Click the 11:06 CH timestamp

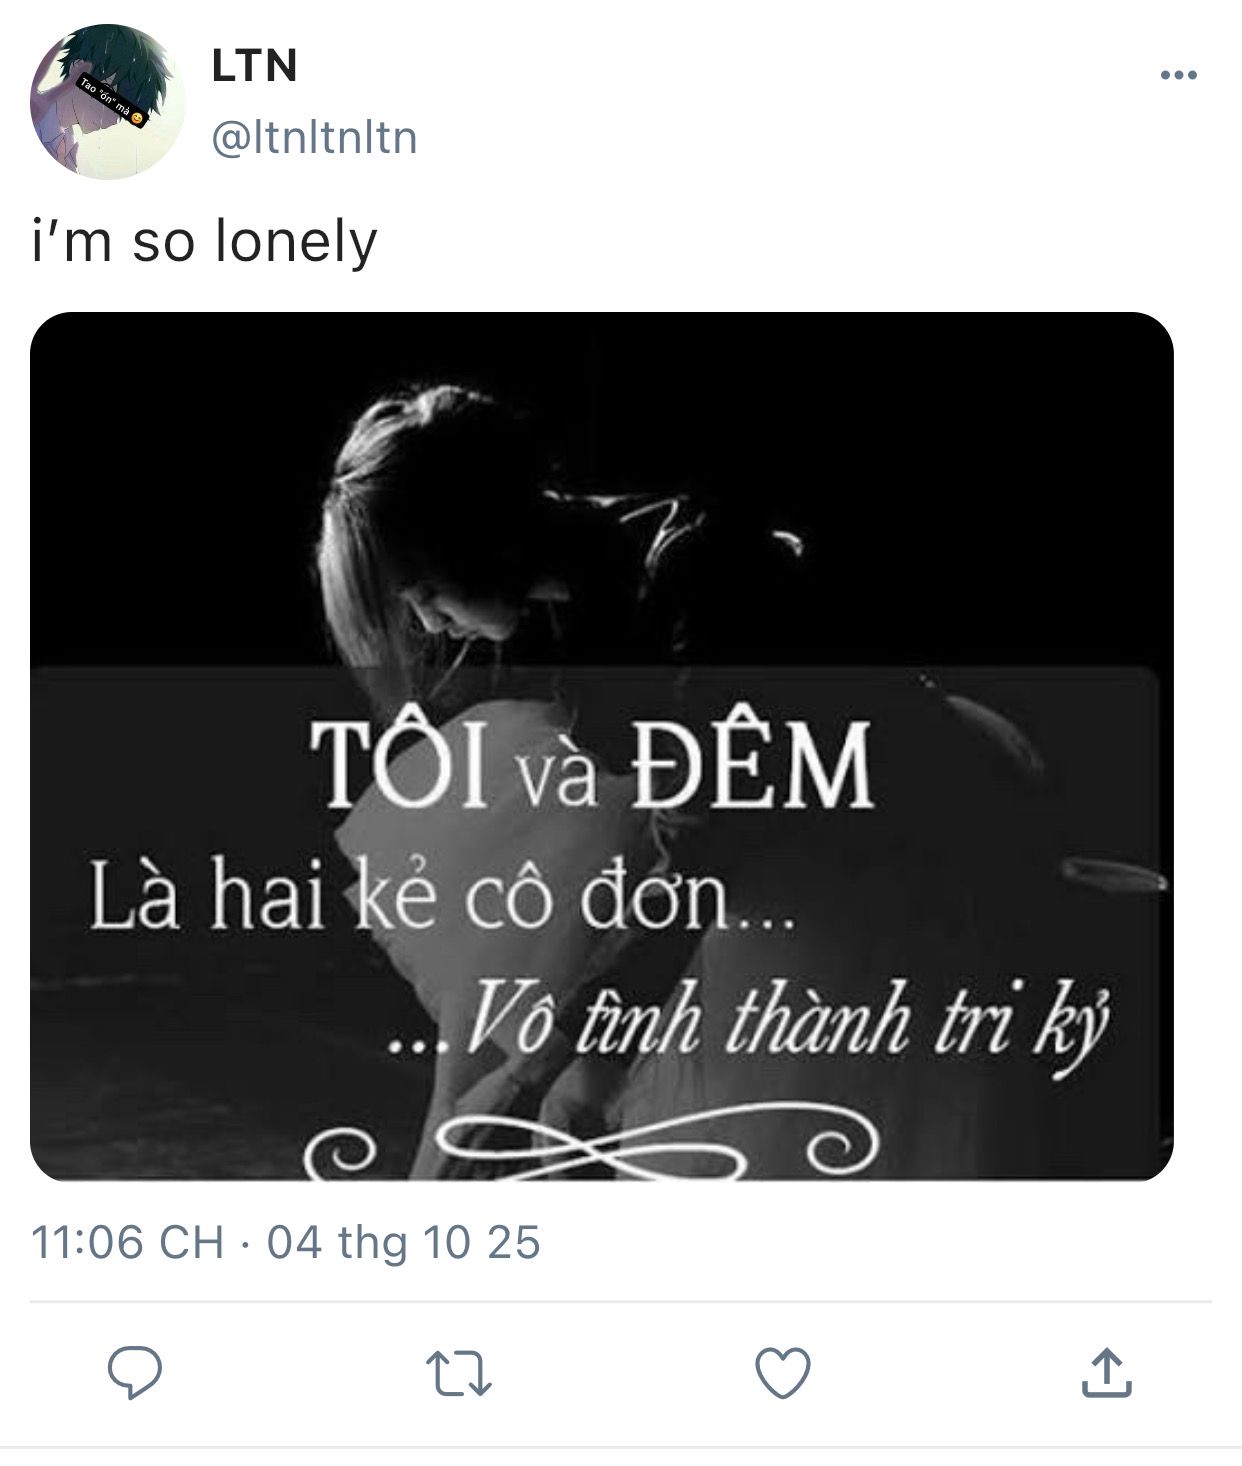tap(127, 1243)
